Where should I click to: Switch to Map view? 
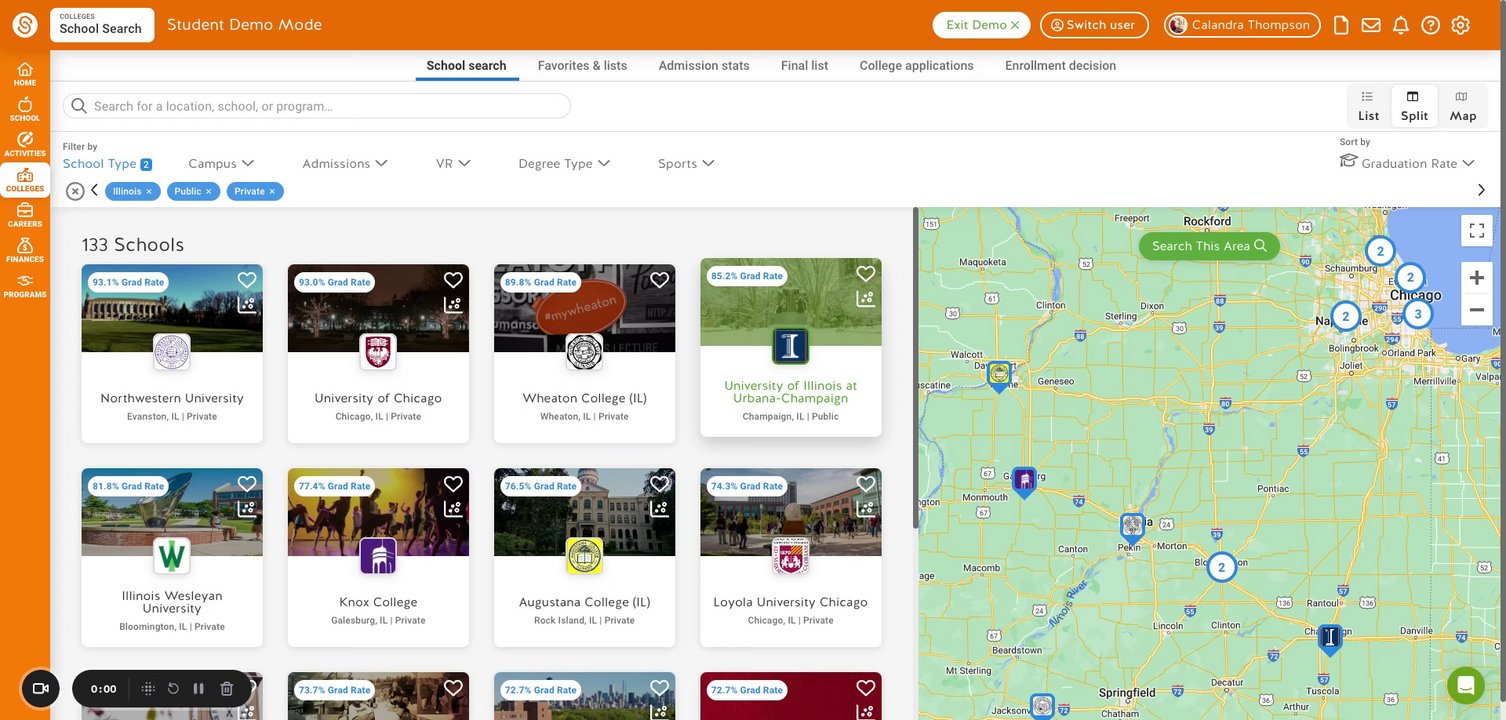click(x=1463, y=106)
